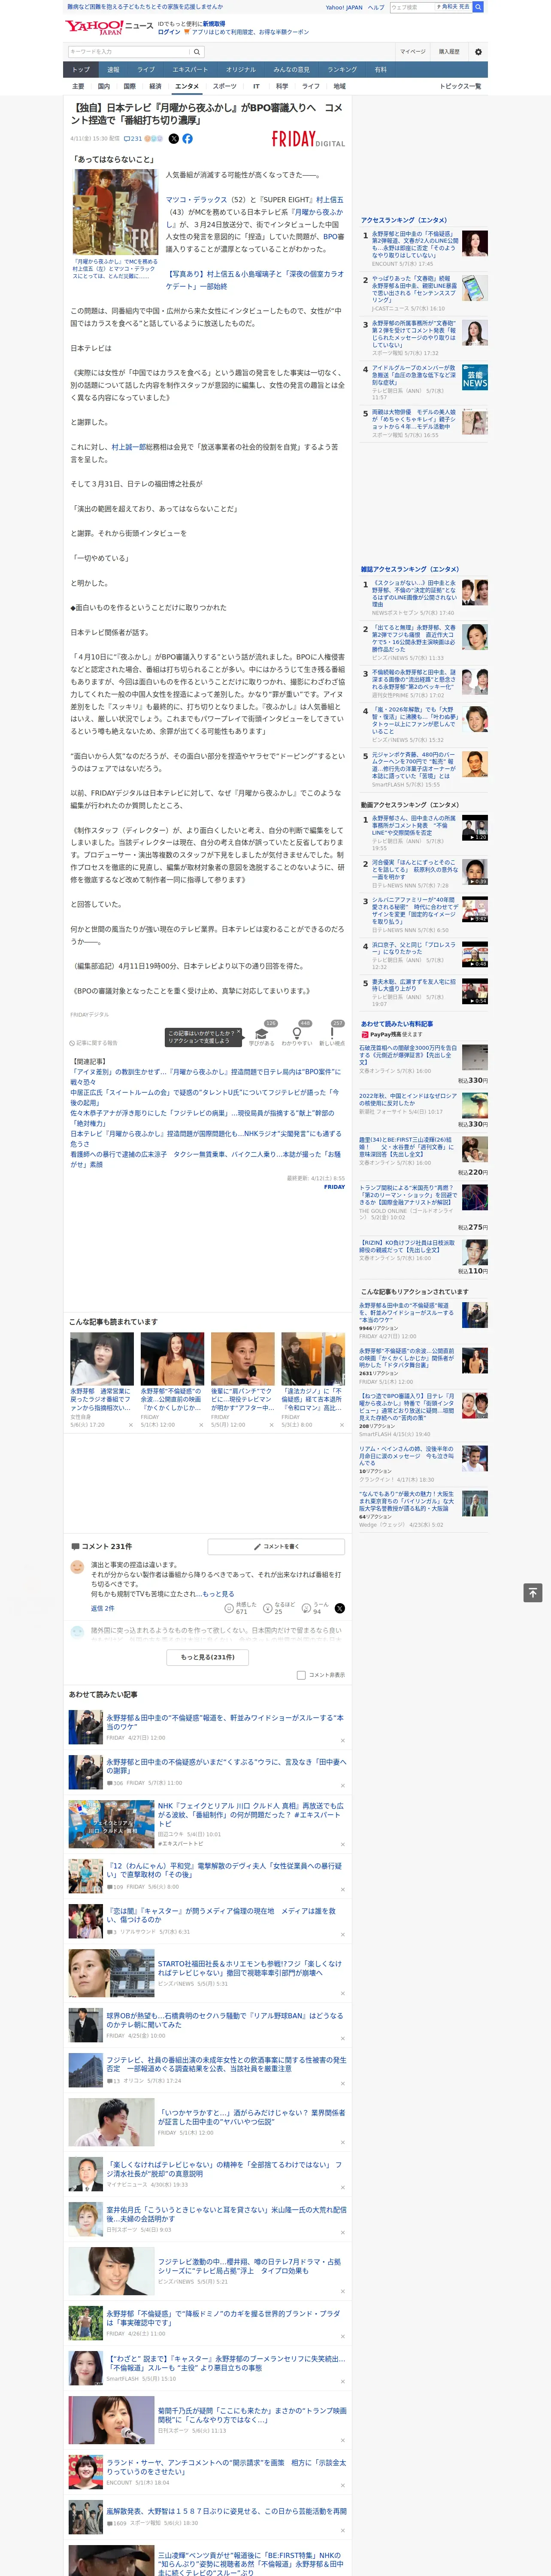Screen dimensions: 551x2576
Task: Open paid article 石破茂首相への闇献金3000万円
Action: point(409,1055)
